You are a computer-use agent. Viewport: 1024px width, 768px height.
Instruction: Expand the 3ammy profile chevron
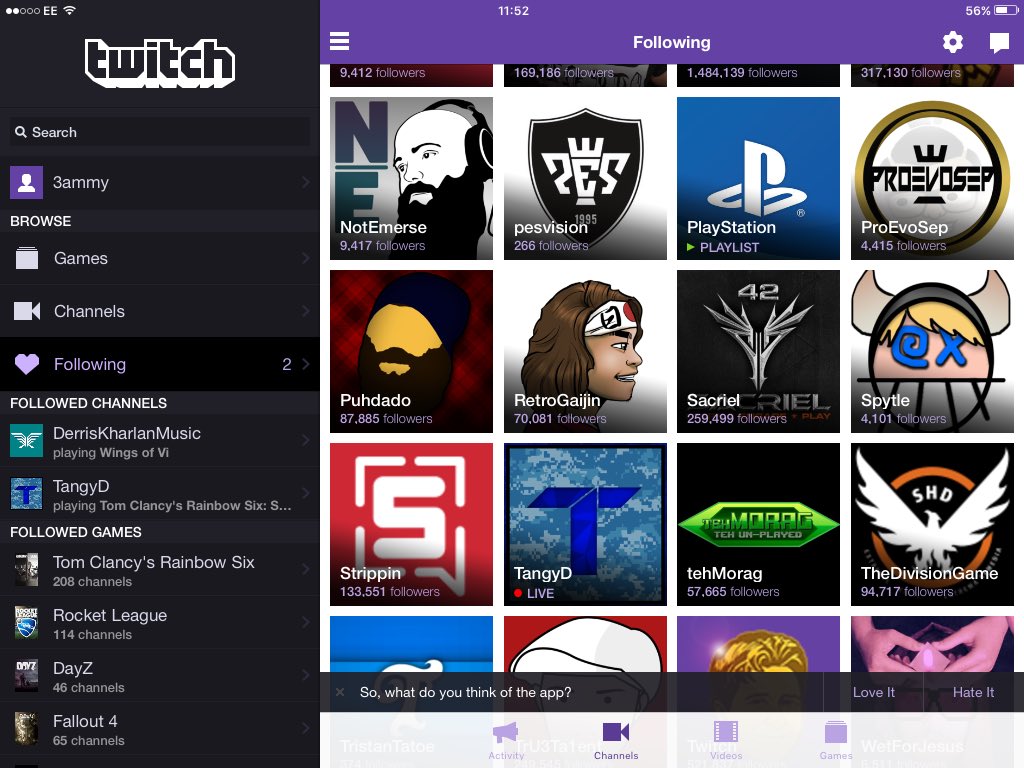pyautogui.click(x=306, y=182)
